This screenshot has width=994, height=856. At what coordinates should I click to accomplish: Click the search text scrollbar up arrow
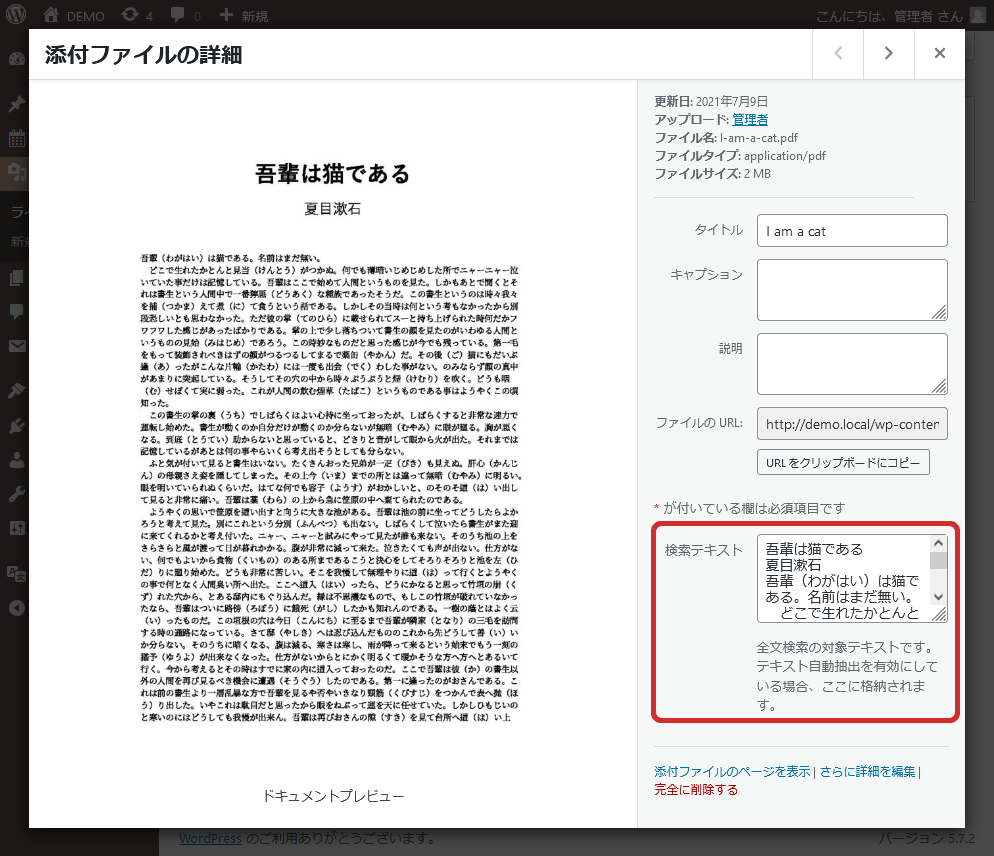pos(939,543)
